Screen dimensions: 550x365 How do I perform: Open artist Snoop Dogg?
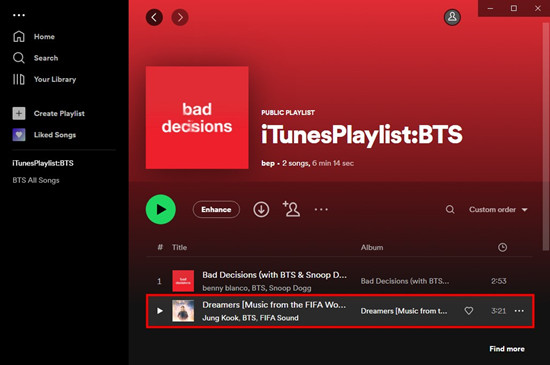pos(290,288)
